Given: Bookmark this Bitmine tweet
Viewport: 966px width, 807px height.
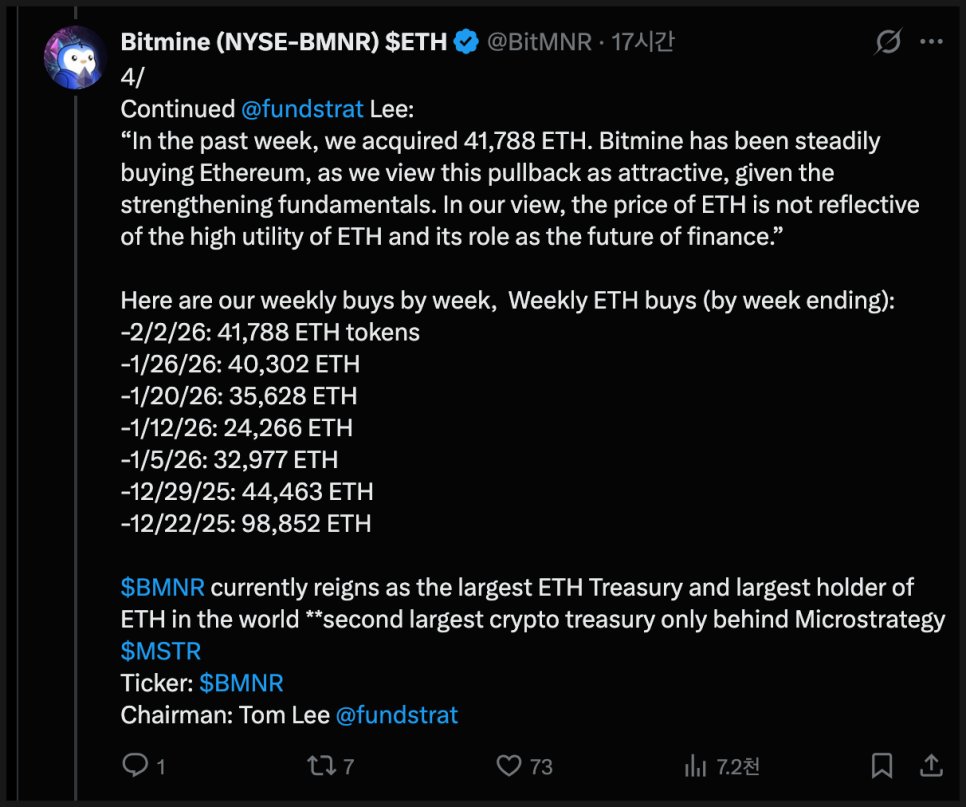Looking at the screenshot, I should pyautogui.click(x=881, y=766).
